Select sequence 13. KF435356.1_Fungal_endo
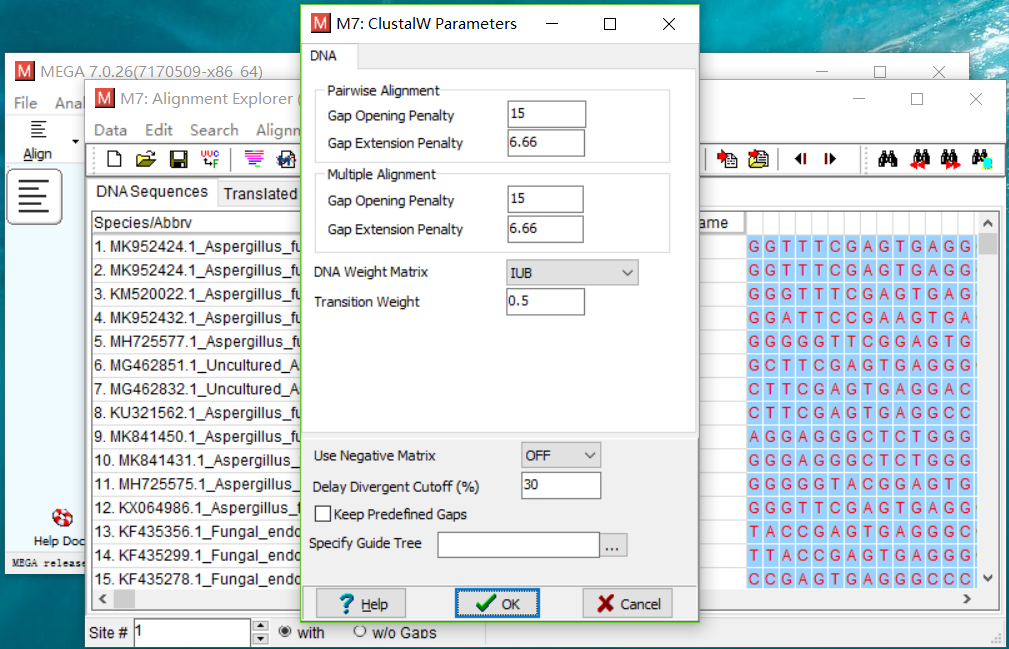Image resolution: width=1009 pixels, height=649 pixels. 196,532
